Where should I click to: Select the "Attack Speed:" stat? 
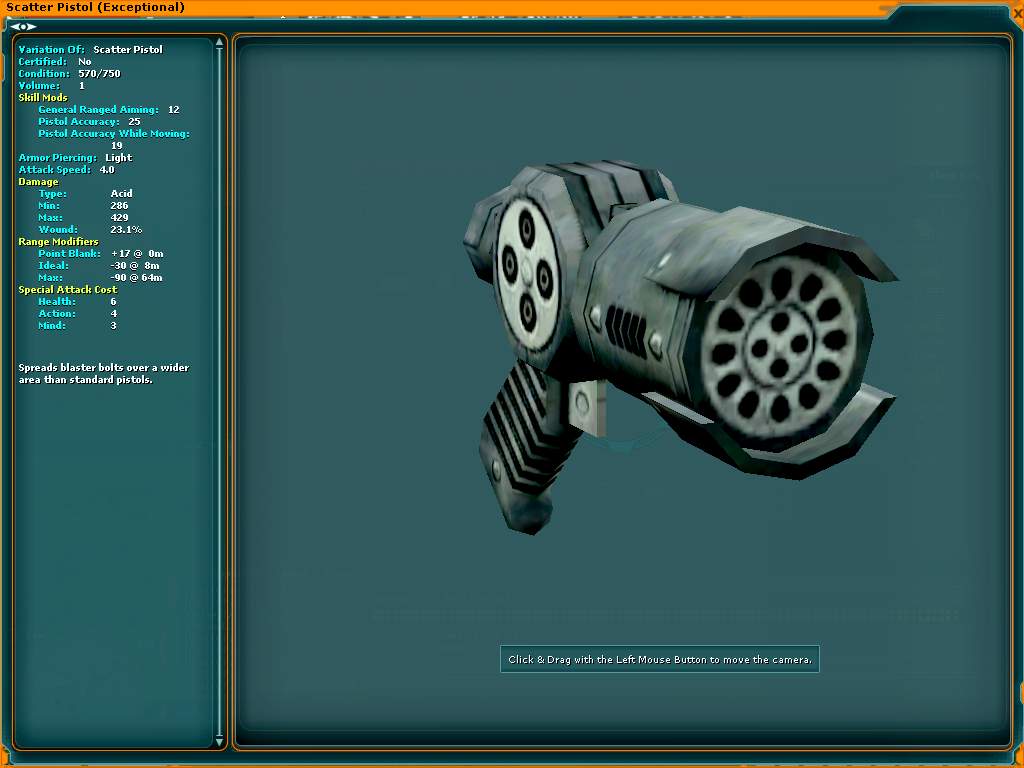(67, 170)
